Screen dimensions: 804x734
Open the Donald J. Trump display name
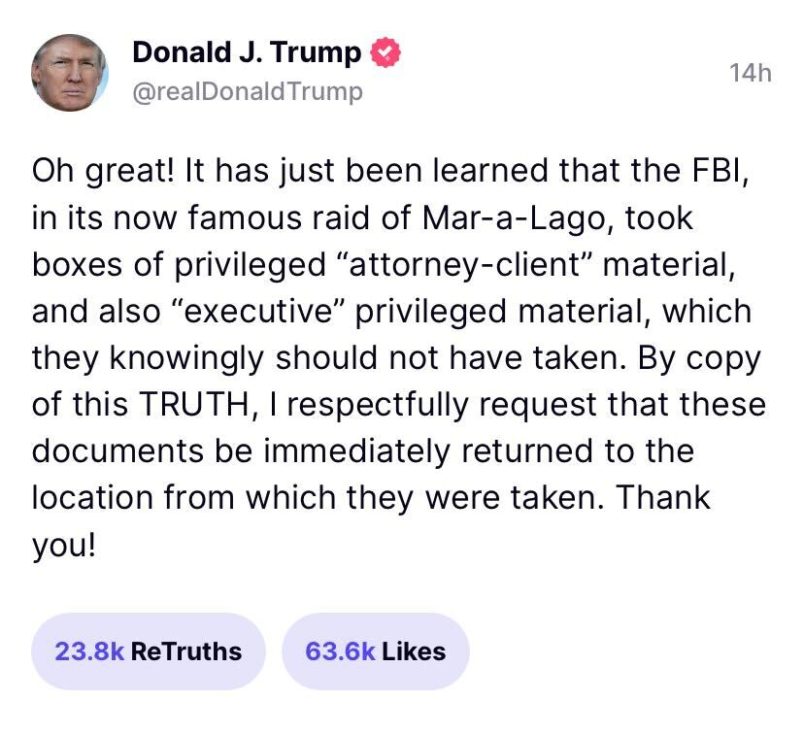247,53
